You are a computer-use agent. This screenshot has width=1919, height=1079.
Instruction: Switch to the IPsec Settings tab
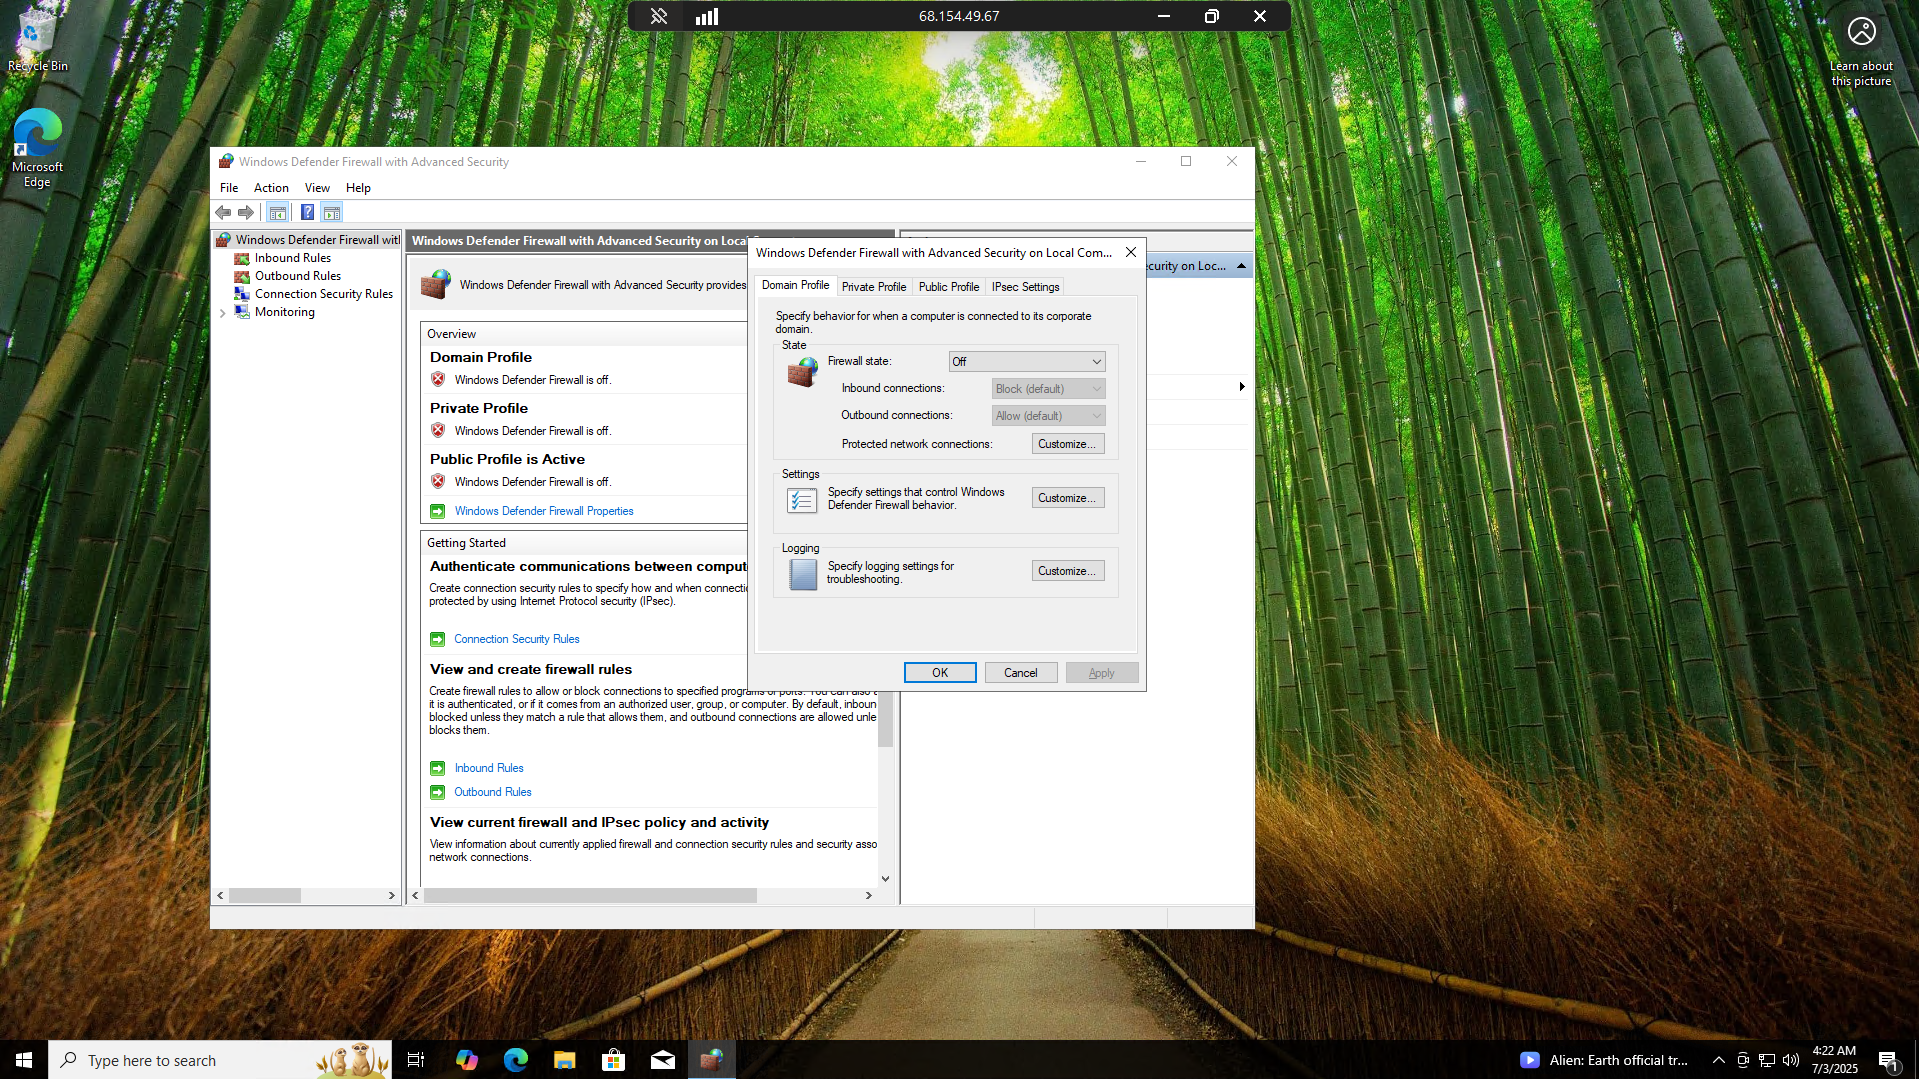pos(1025,287)
